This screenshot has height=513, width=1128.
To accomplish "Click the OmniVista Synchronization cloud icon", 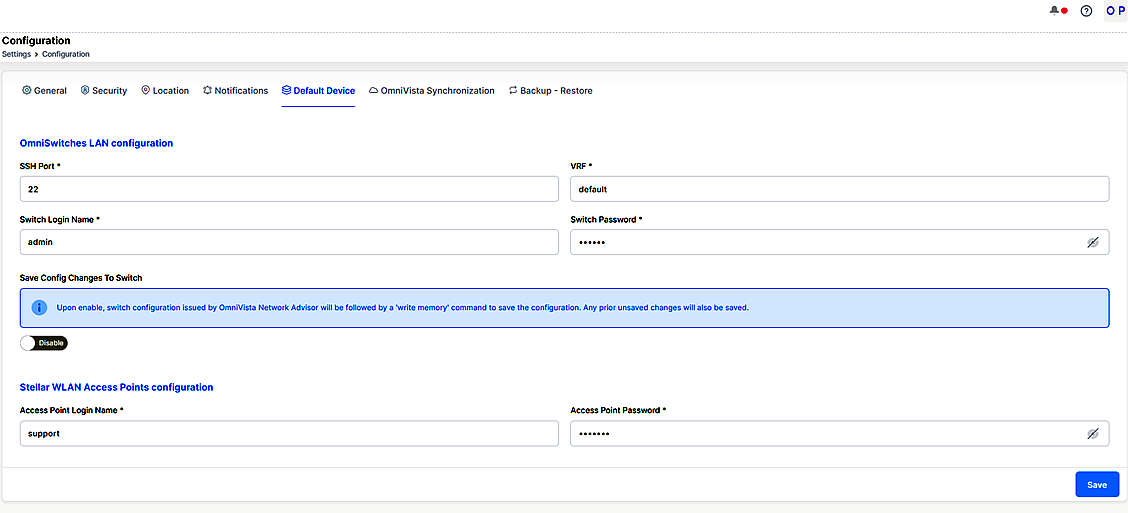I will pos(373,90).
